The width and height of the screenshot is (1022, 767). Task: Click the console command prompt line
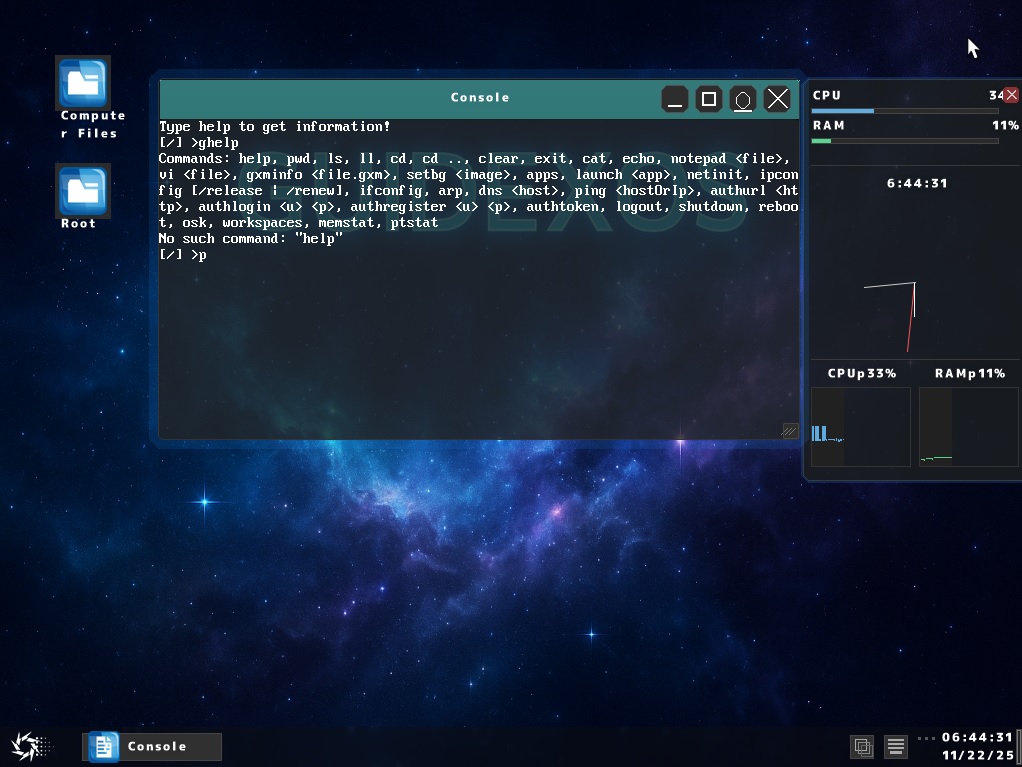pyautogui.click(x=400, y=255)
